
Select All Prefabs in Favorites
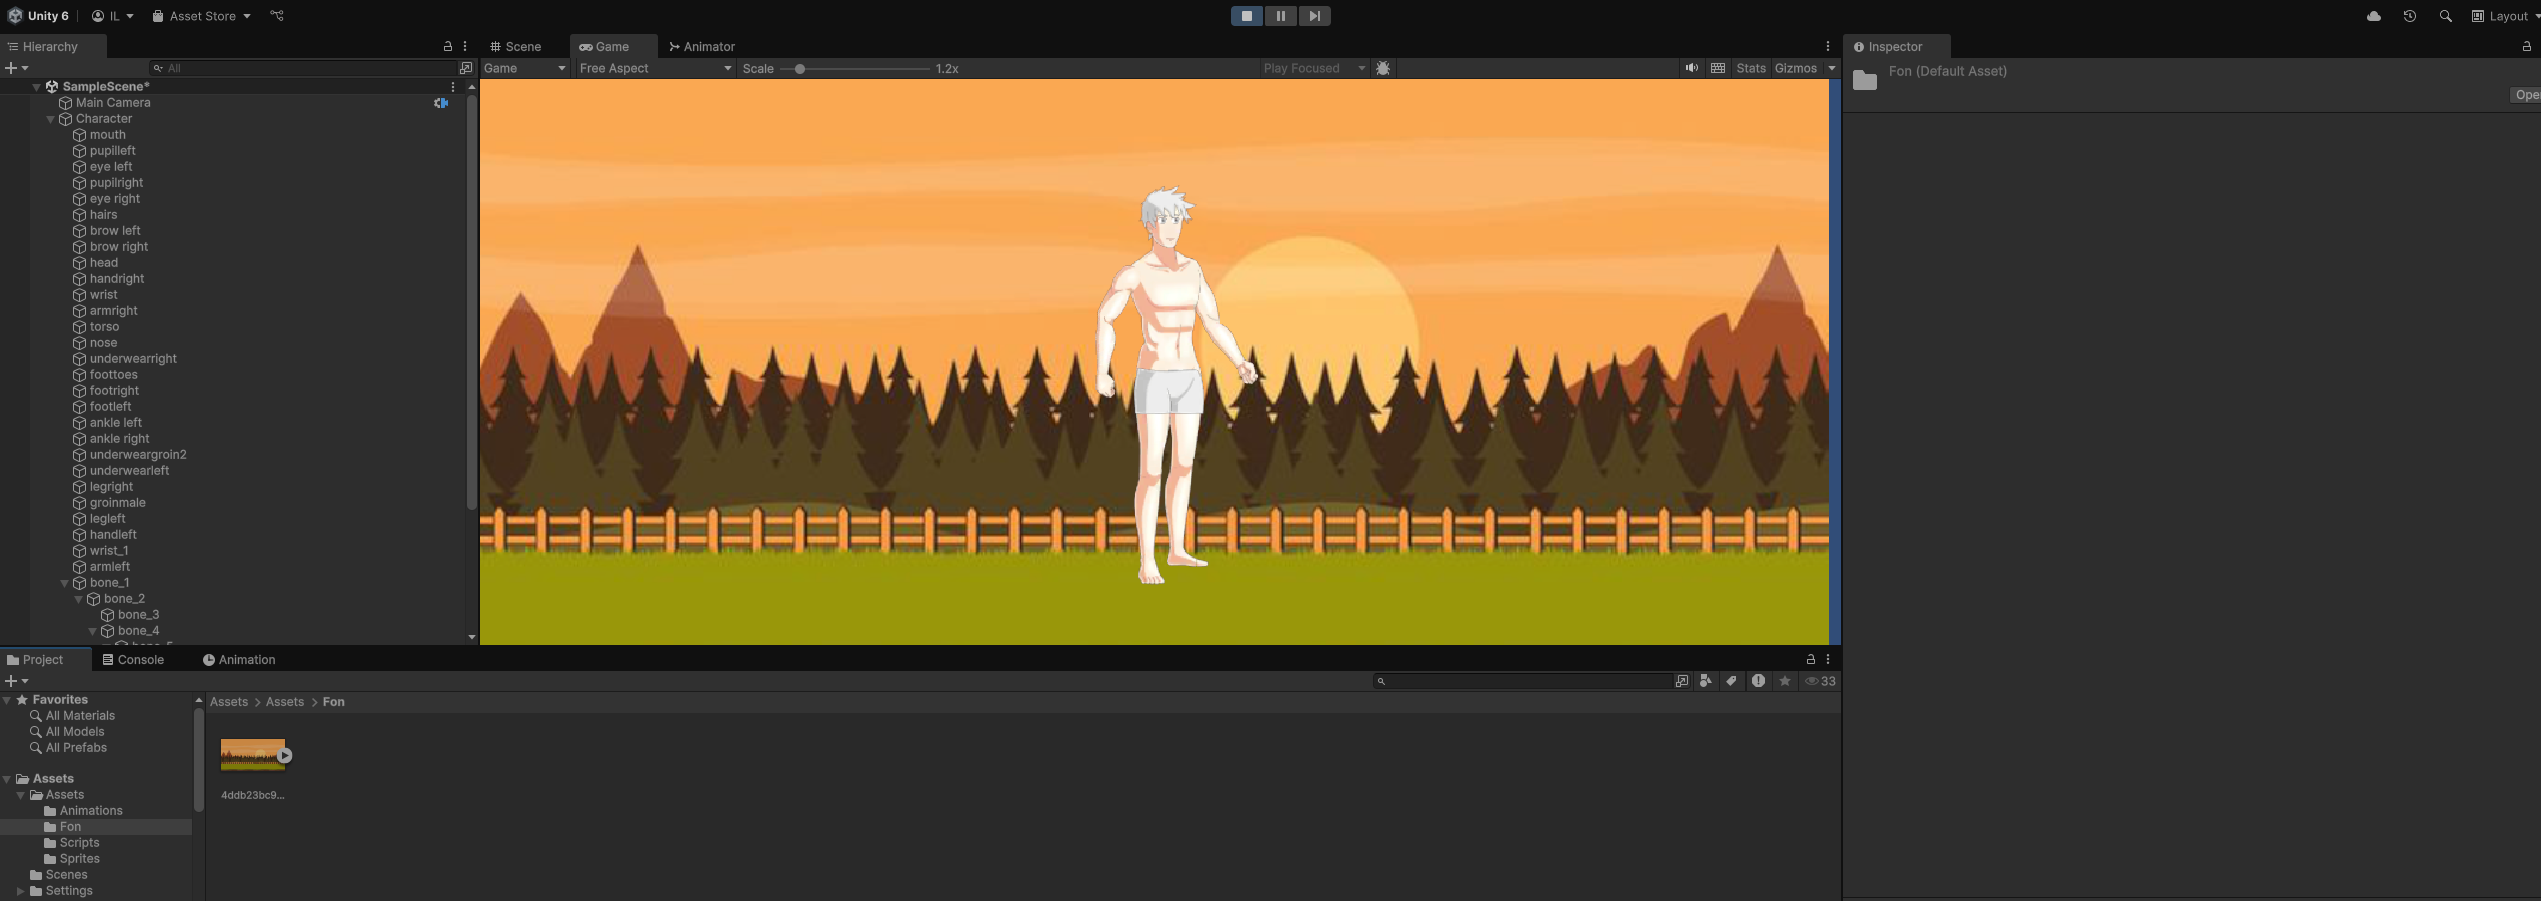76,748
